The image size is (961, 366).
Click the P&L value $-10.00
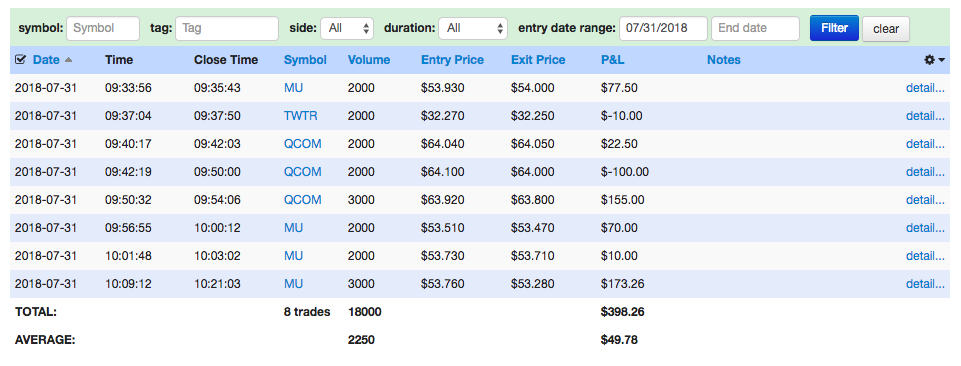pyautogui.click(x=621, y=116)
